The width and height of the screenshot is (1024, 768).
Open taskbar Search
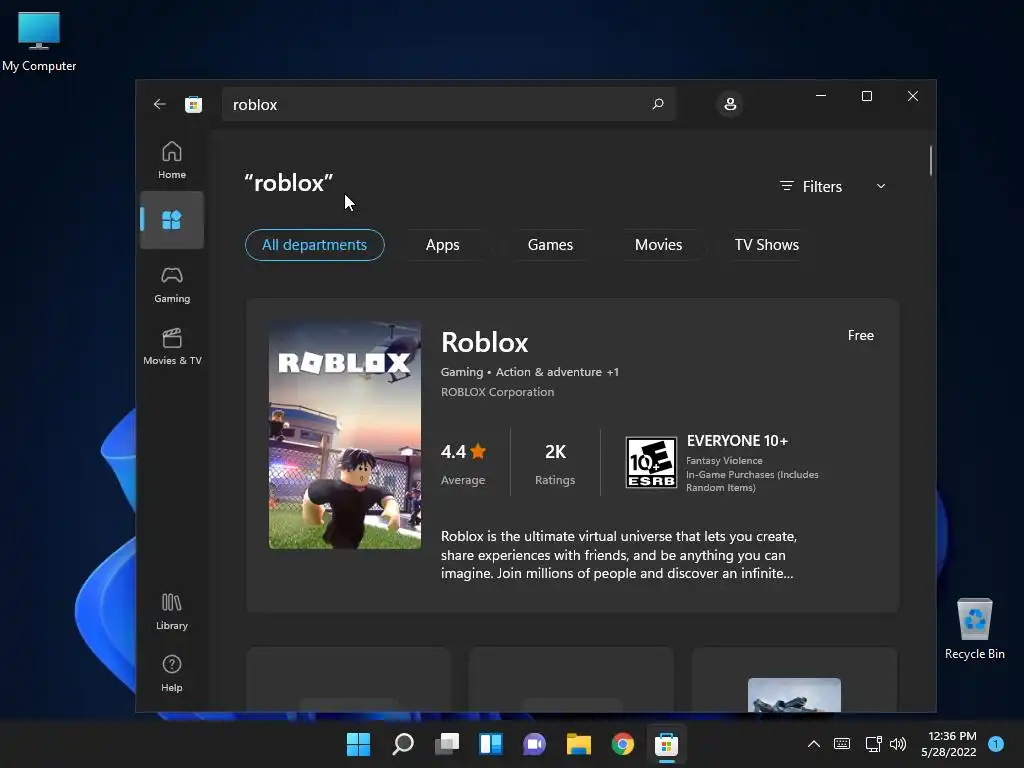402,744
